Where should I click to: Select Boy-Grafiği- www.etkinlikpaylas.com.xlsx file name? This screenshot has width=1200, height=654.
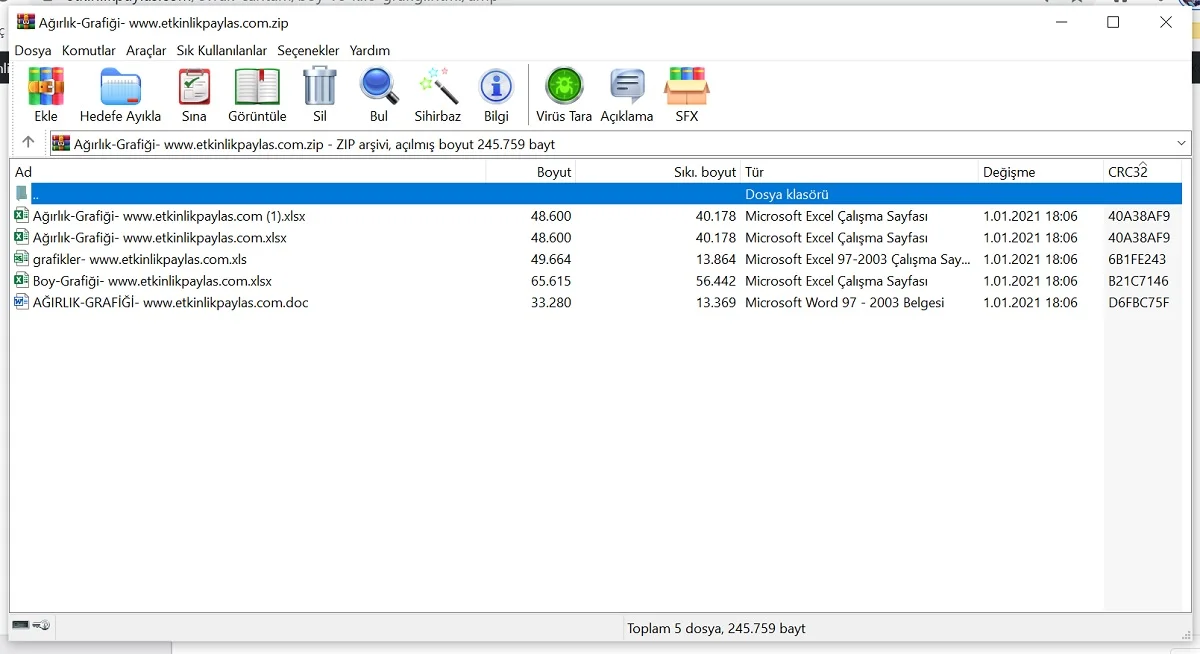[x=152, y=281]
